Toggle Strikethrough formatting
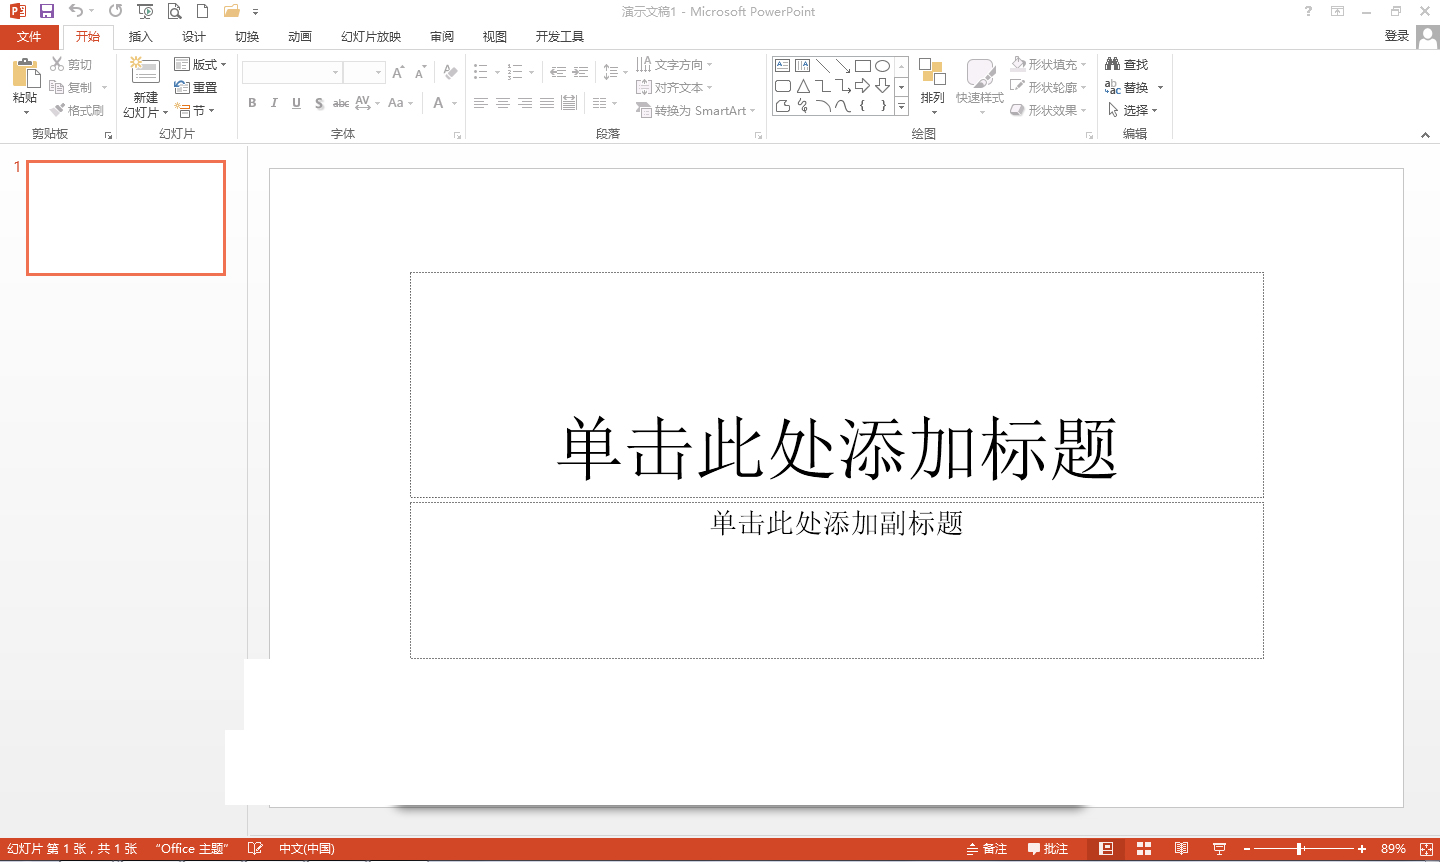Viewport: 1440px width, 862px height. click(x=341, y=103)
